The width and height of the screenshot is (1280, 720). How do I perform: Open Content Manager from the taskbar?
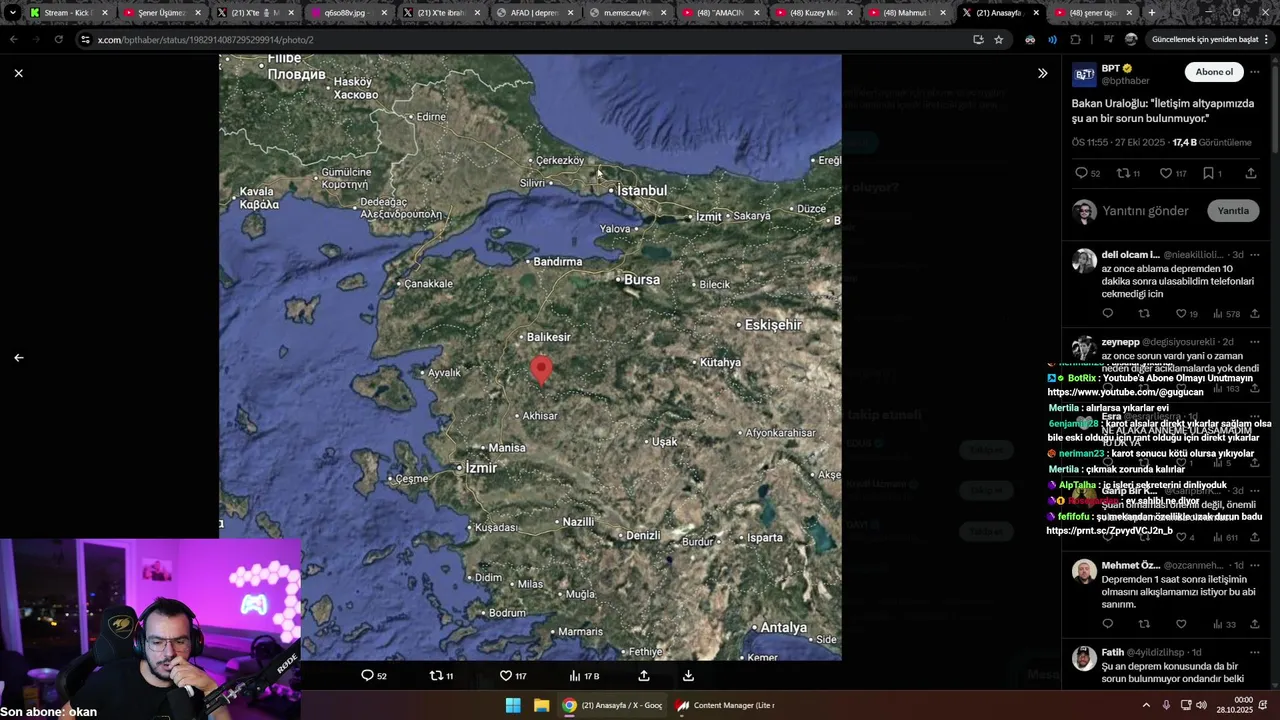[725, 705]
